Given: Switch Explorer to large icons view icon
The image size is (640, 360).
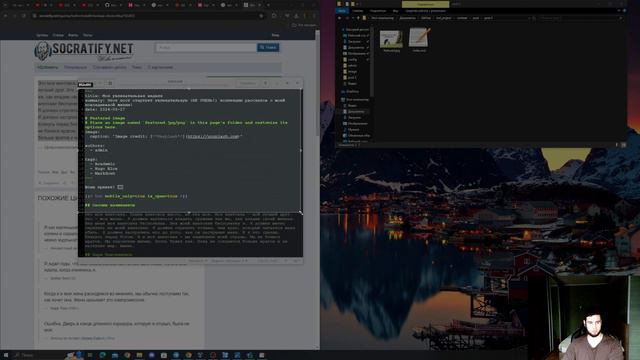Looking at the screenshot, I should pos(623,144).
